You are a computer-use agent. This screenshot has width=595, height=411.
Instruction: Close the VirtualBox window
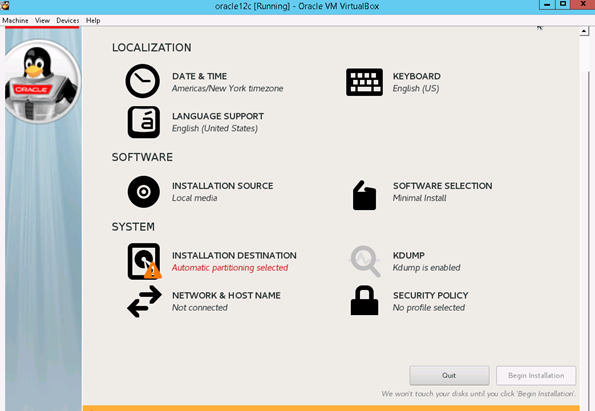point(583,5)
